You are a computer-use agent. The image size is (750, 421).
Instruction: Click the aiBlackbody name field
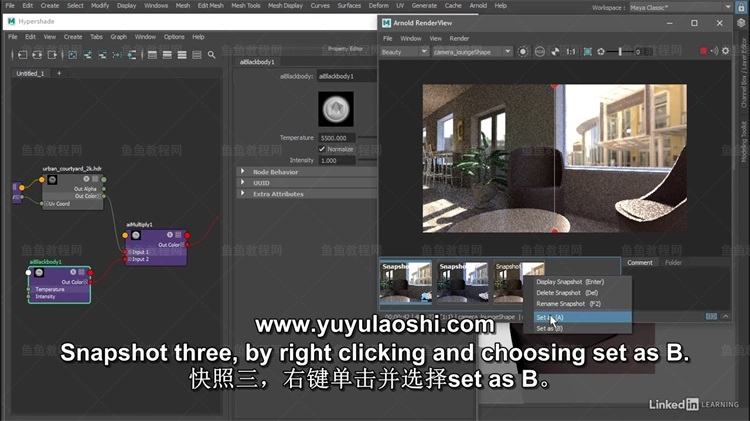tap(347, 76)
